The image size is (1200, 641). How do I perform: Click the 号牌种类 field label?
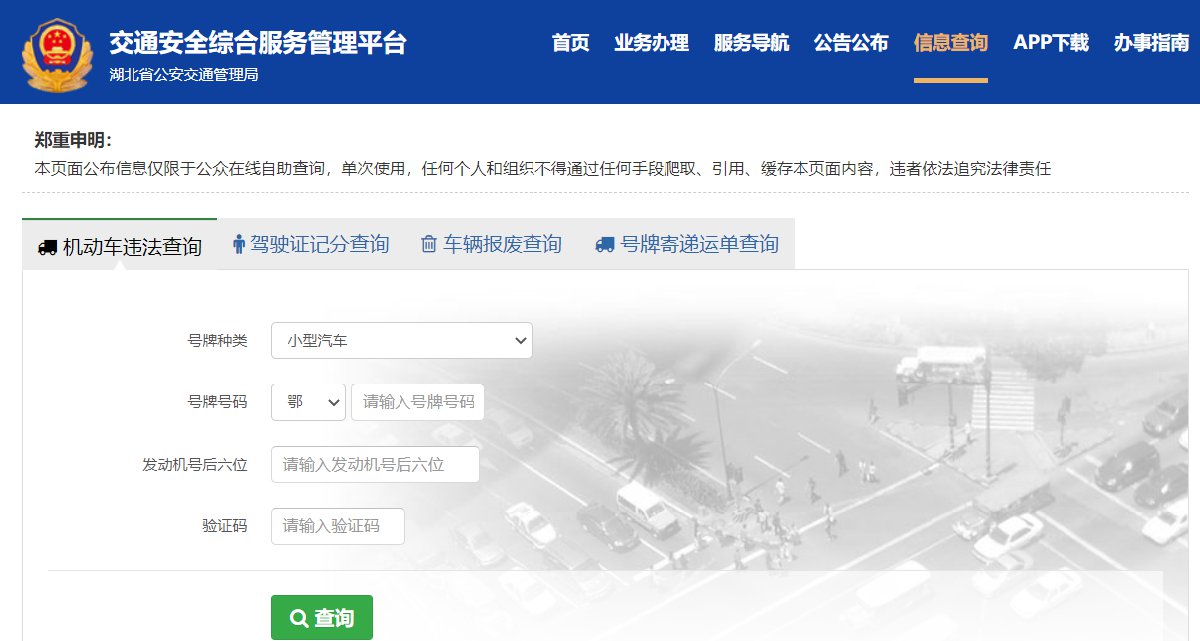pyautogui.click(x=217, y=340)
